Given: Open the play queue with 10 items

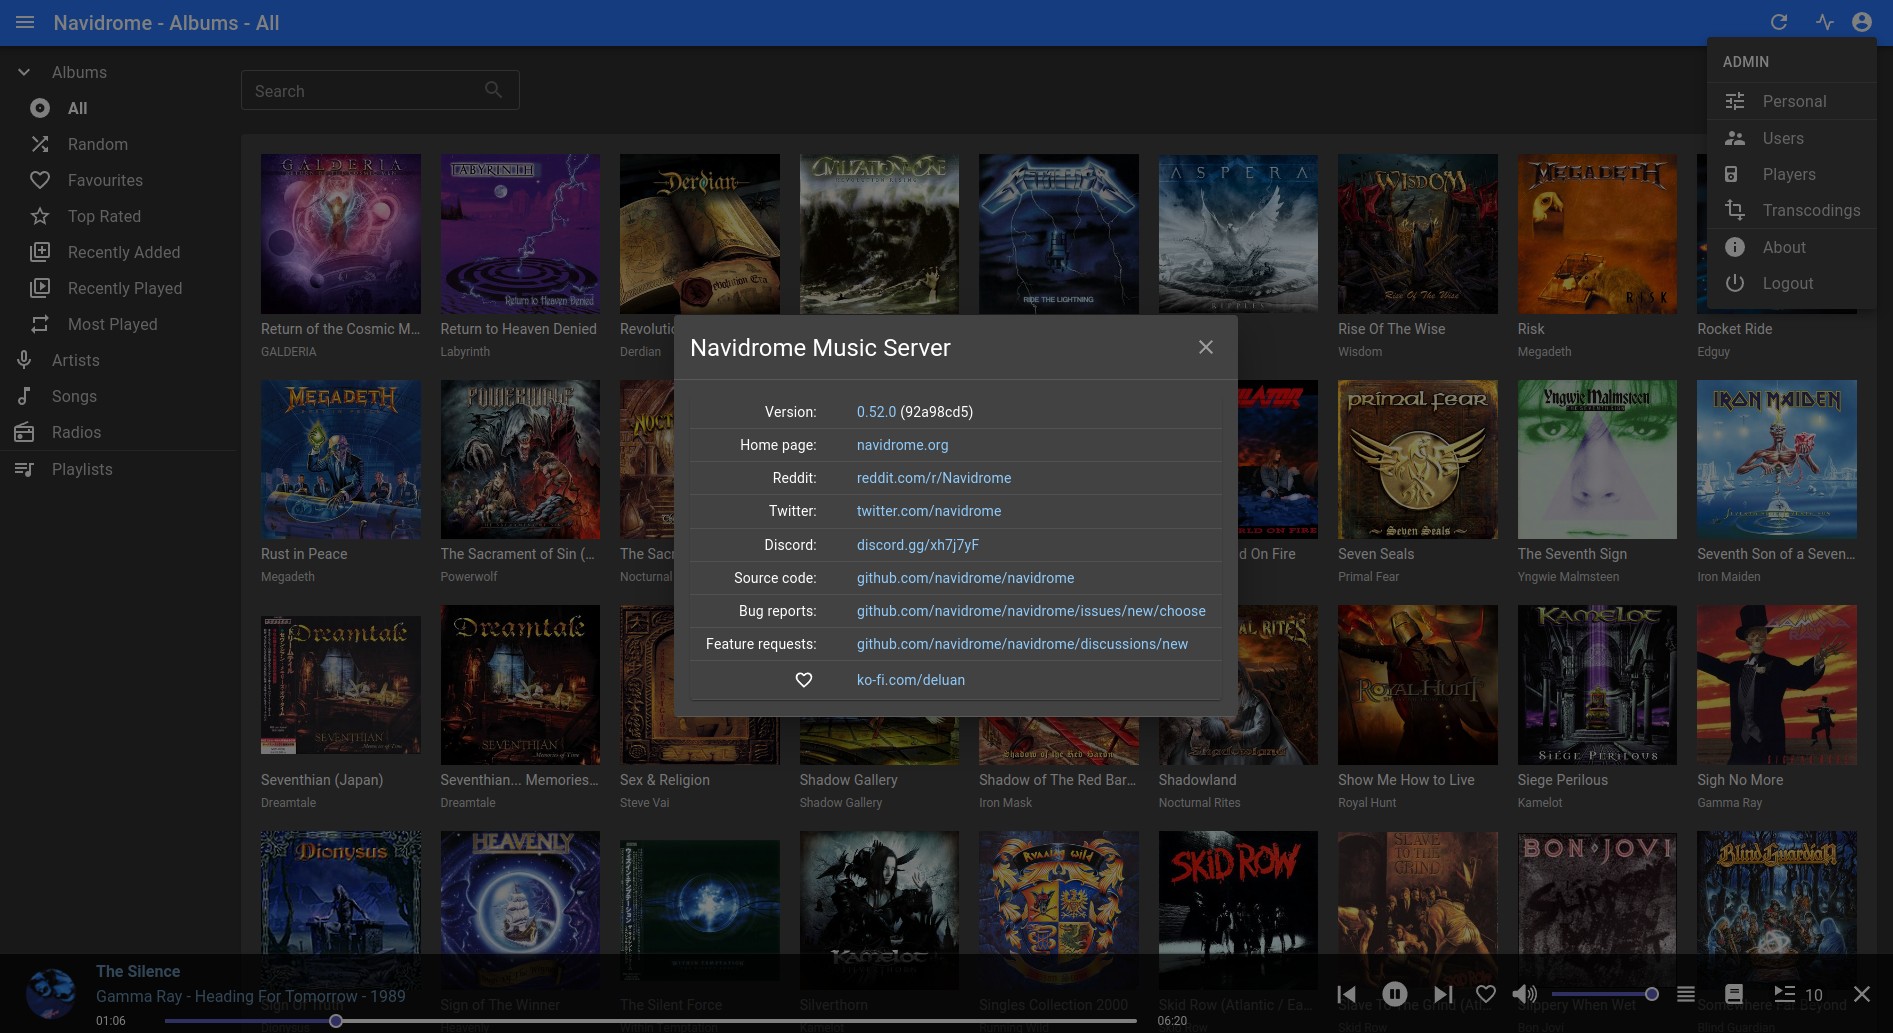Looking at the screenshot, I should coord(1798,994).
